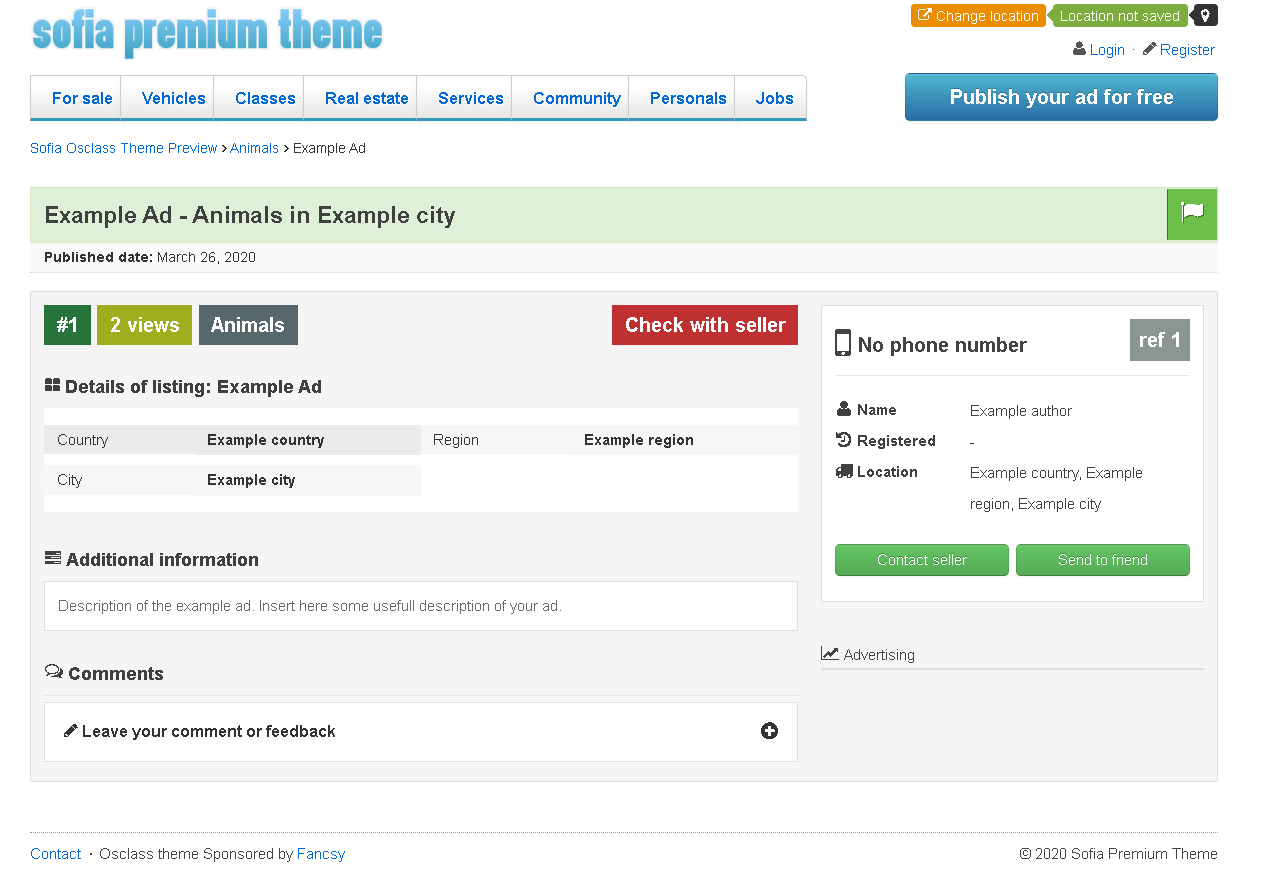The image size is (1268, 888).
Task: Click the Contact seller button
Action: [x=922, y=560]
